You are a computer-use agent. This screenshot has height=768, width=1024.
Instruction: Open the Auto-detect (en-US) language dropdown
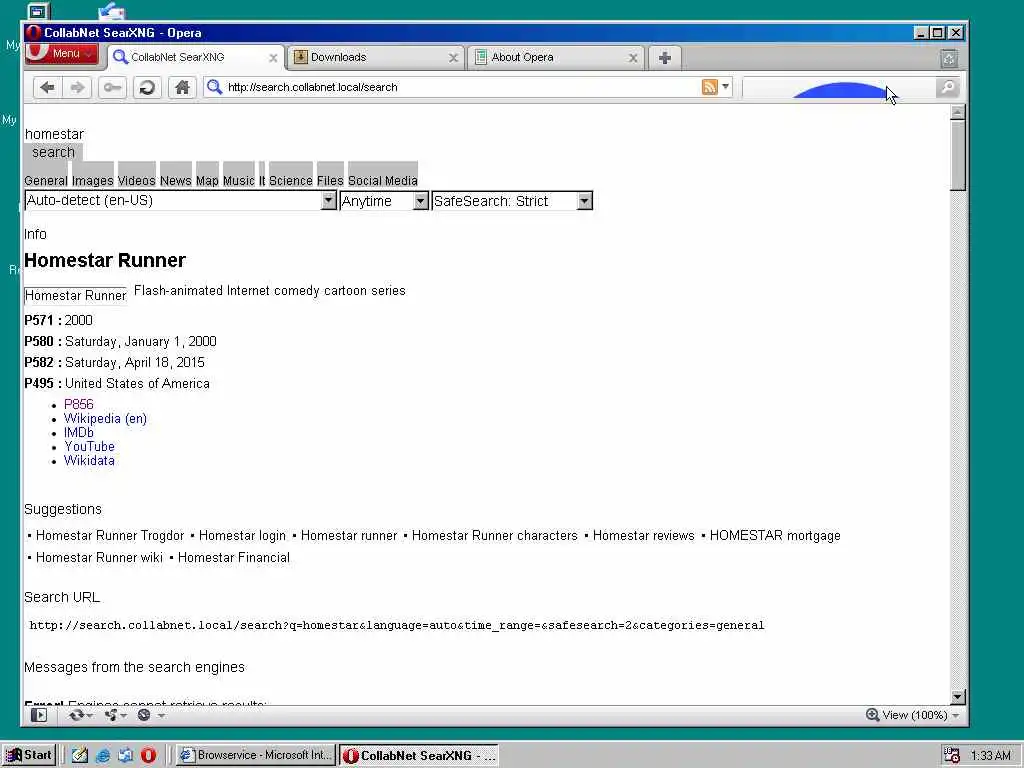[180, 200]
